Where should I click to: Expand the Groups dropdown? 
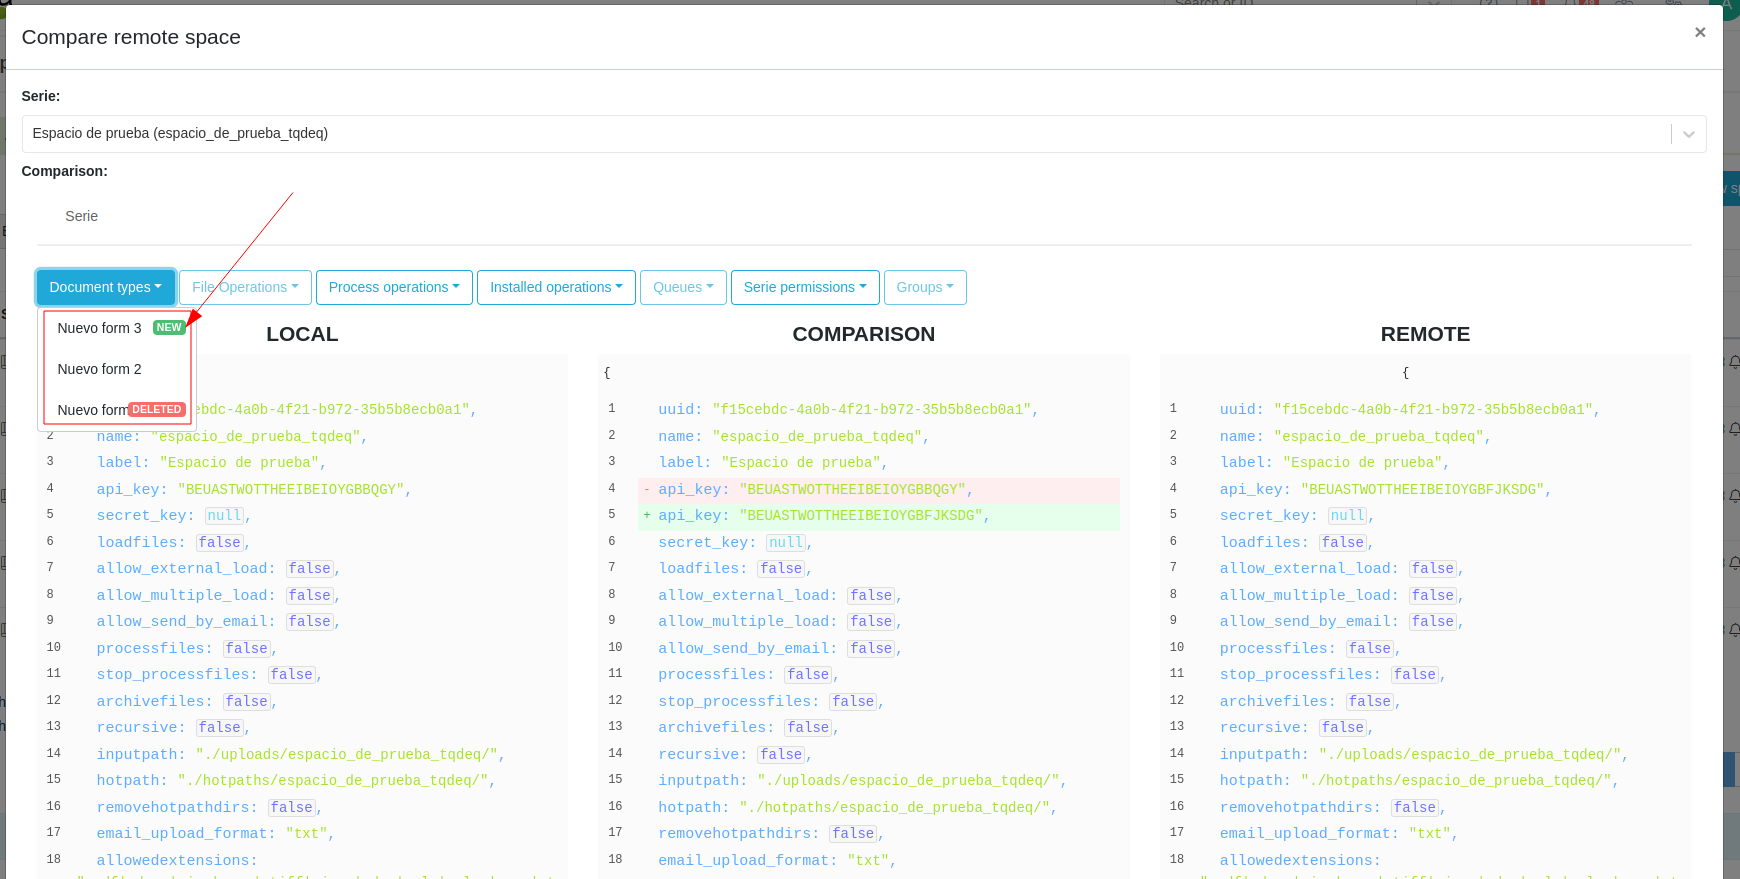[x=924, y=287]
